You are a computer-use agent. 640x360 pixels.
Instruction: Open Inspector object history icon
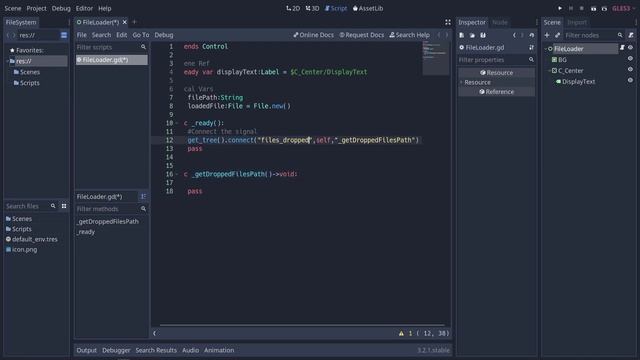click(x=531, y=36)
